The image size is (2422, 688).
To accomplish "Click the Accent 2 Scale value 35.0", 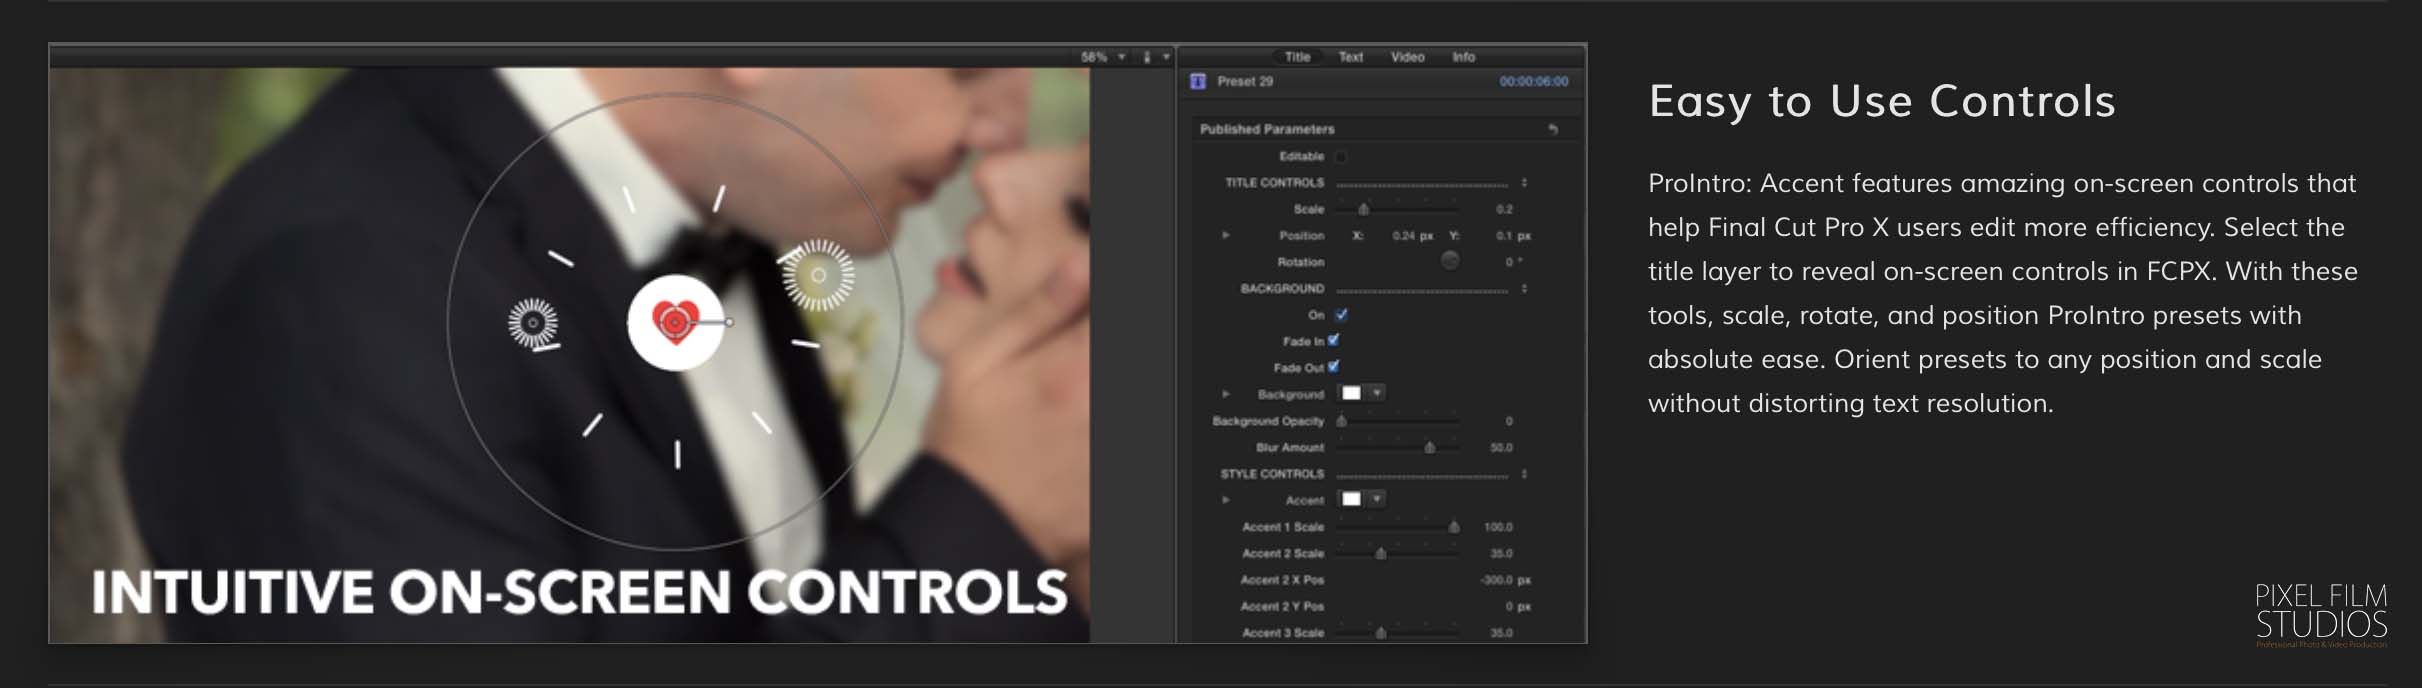I will (x=1501, y=553).
